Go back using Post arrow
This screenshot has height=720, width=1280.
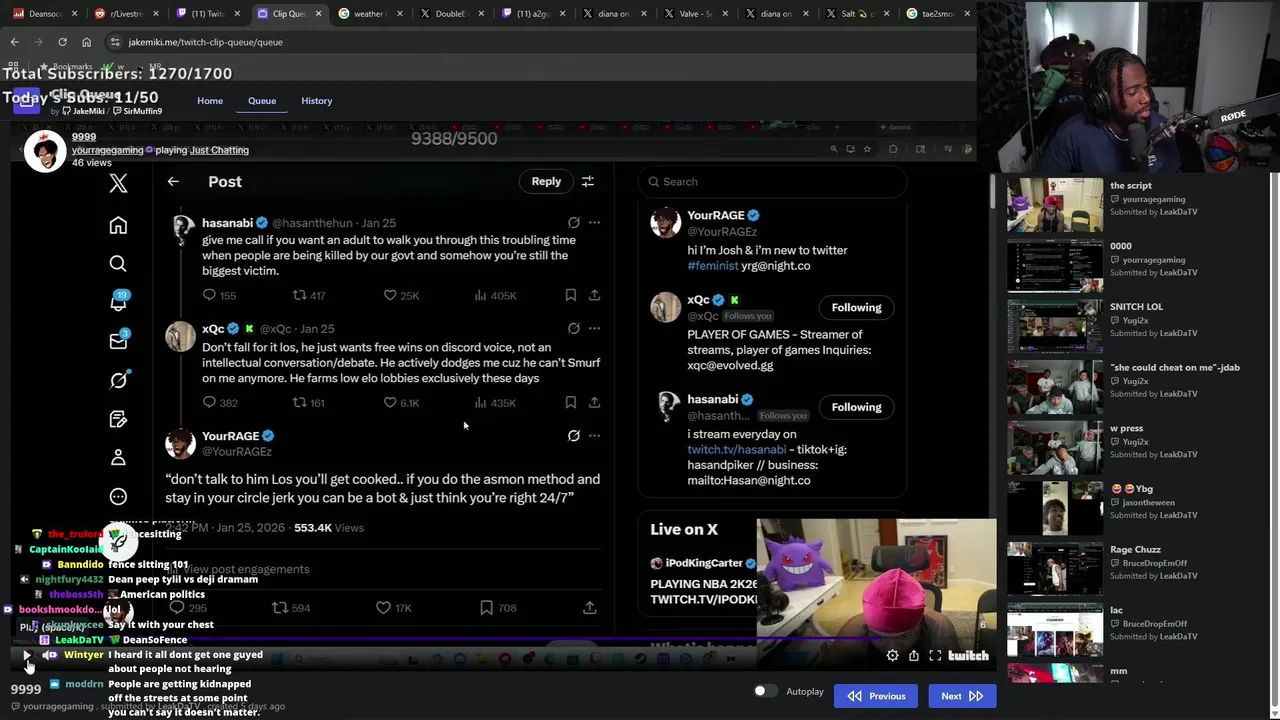click(x=173, y=182)
